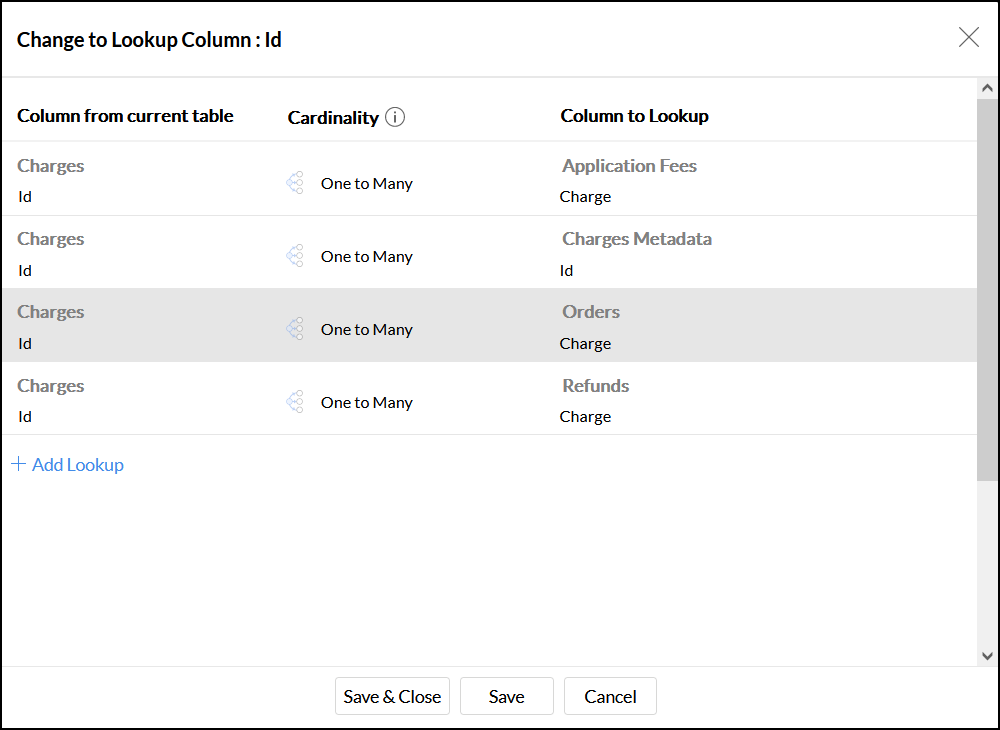Open One to Many for Application Fees
The image size is (1000, 730).
pos(366,184)
